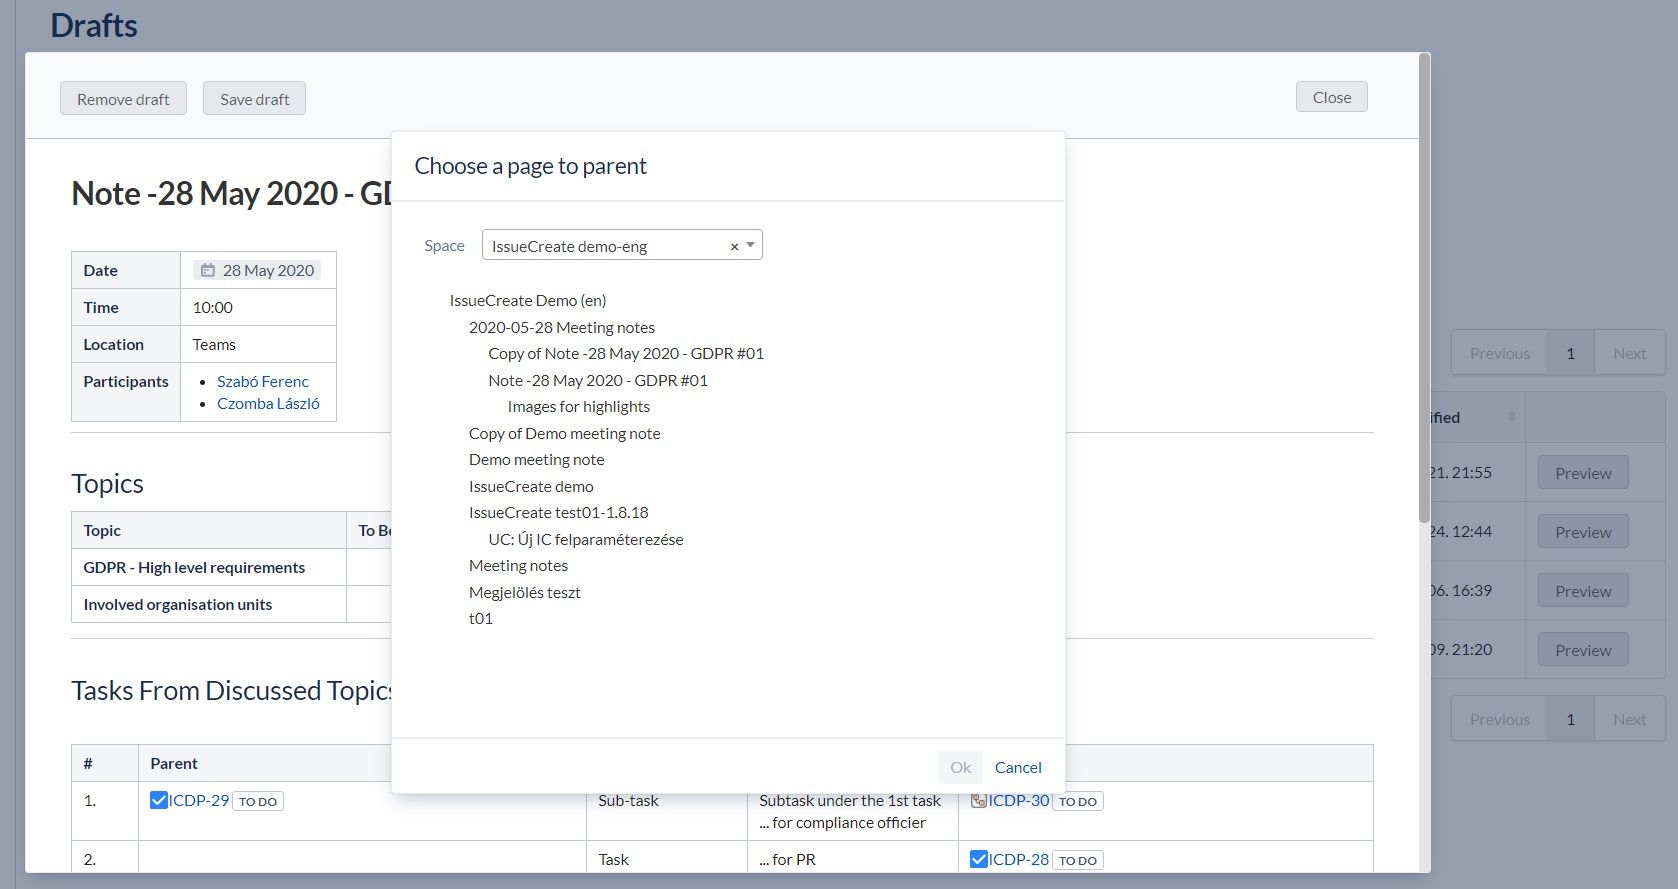Select IssueCreate Demo (en) root page
Viewport: 1678px width, 889px height.
click(528, 300)
